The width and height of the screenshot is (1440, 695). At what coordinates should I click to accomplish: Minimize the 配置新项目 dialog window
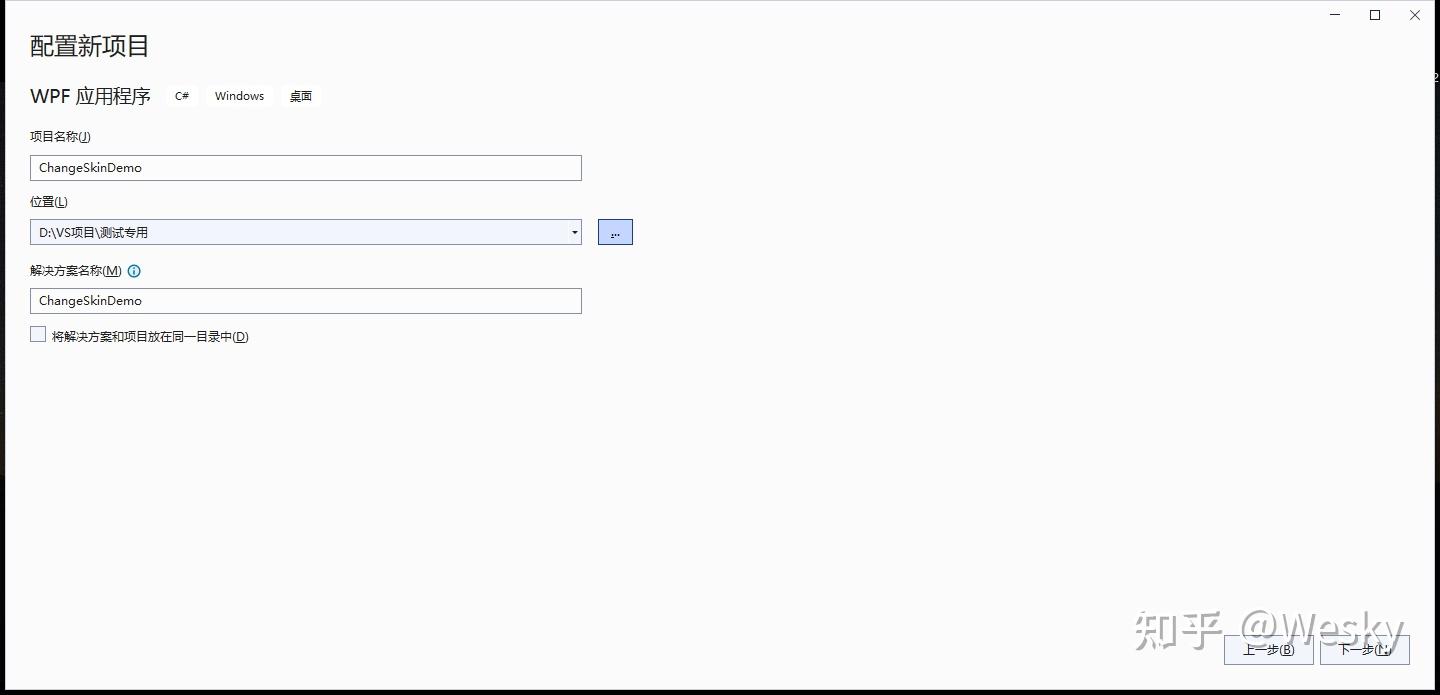(1335, 15)
